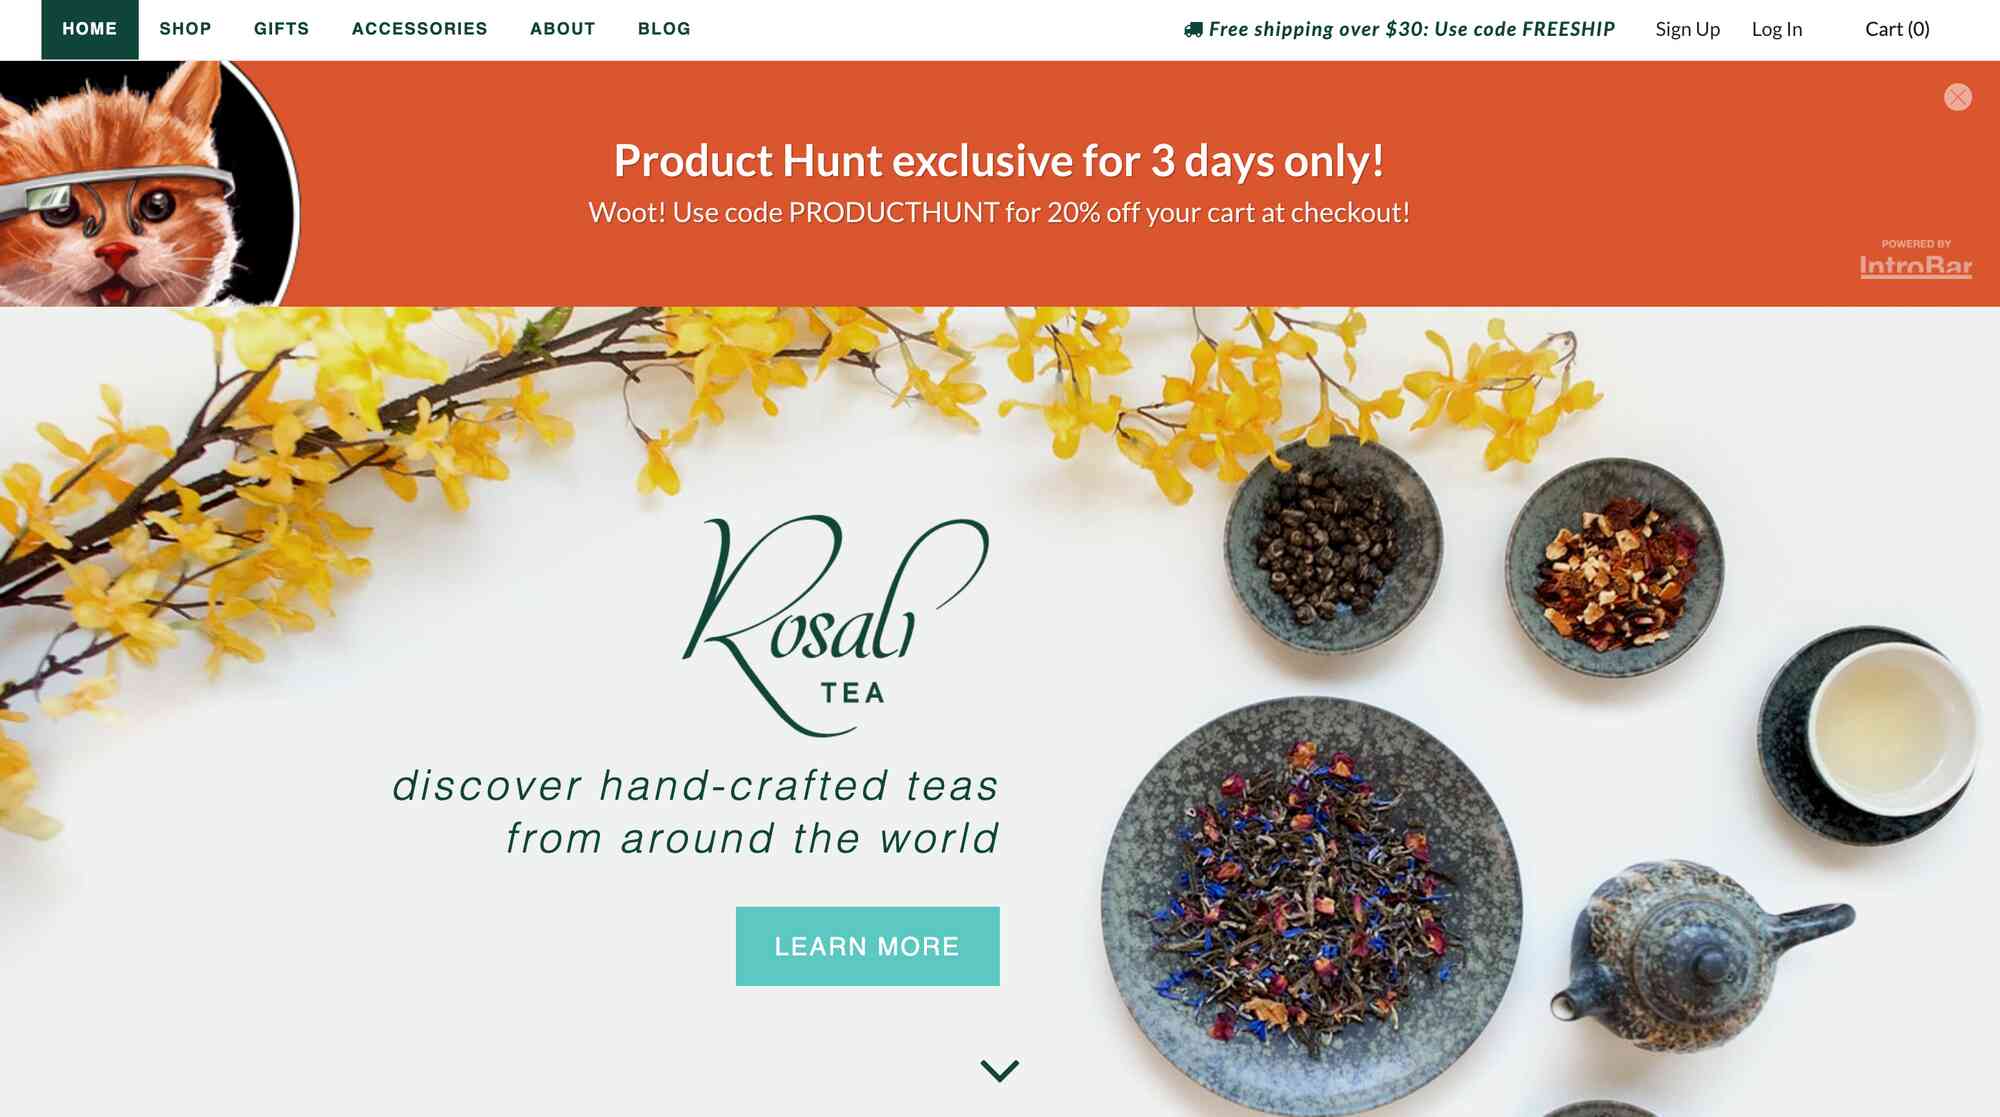The height and width of the screenshot is (1117, 2000).
Task: Open the Accessories navigation item
Action: click(419, 29)
